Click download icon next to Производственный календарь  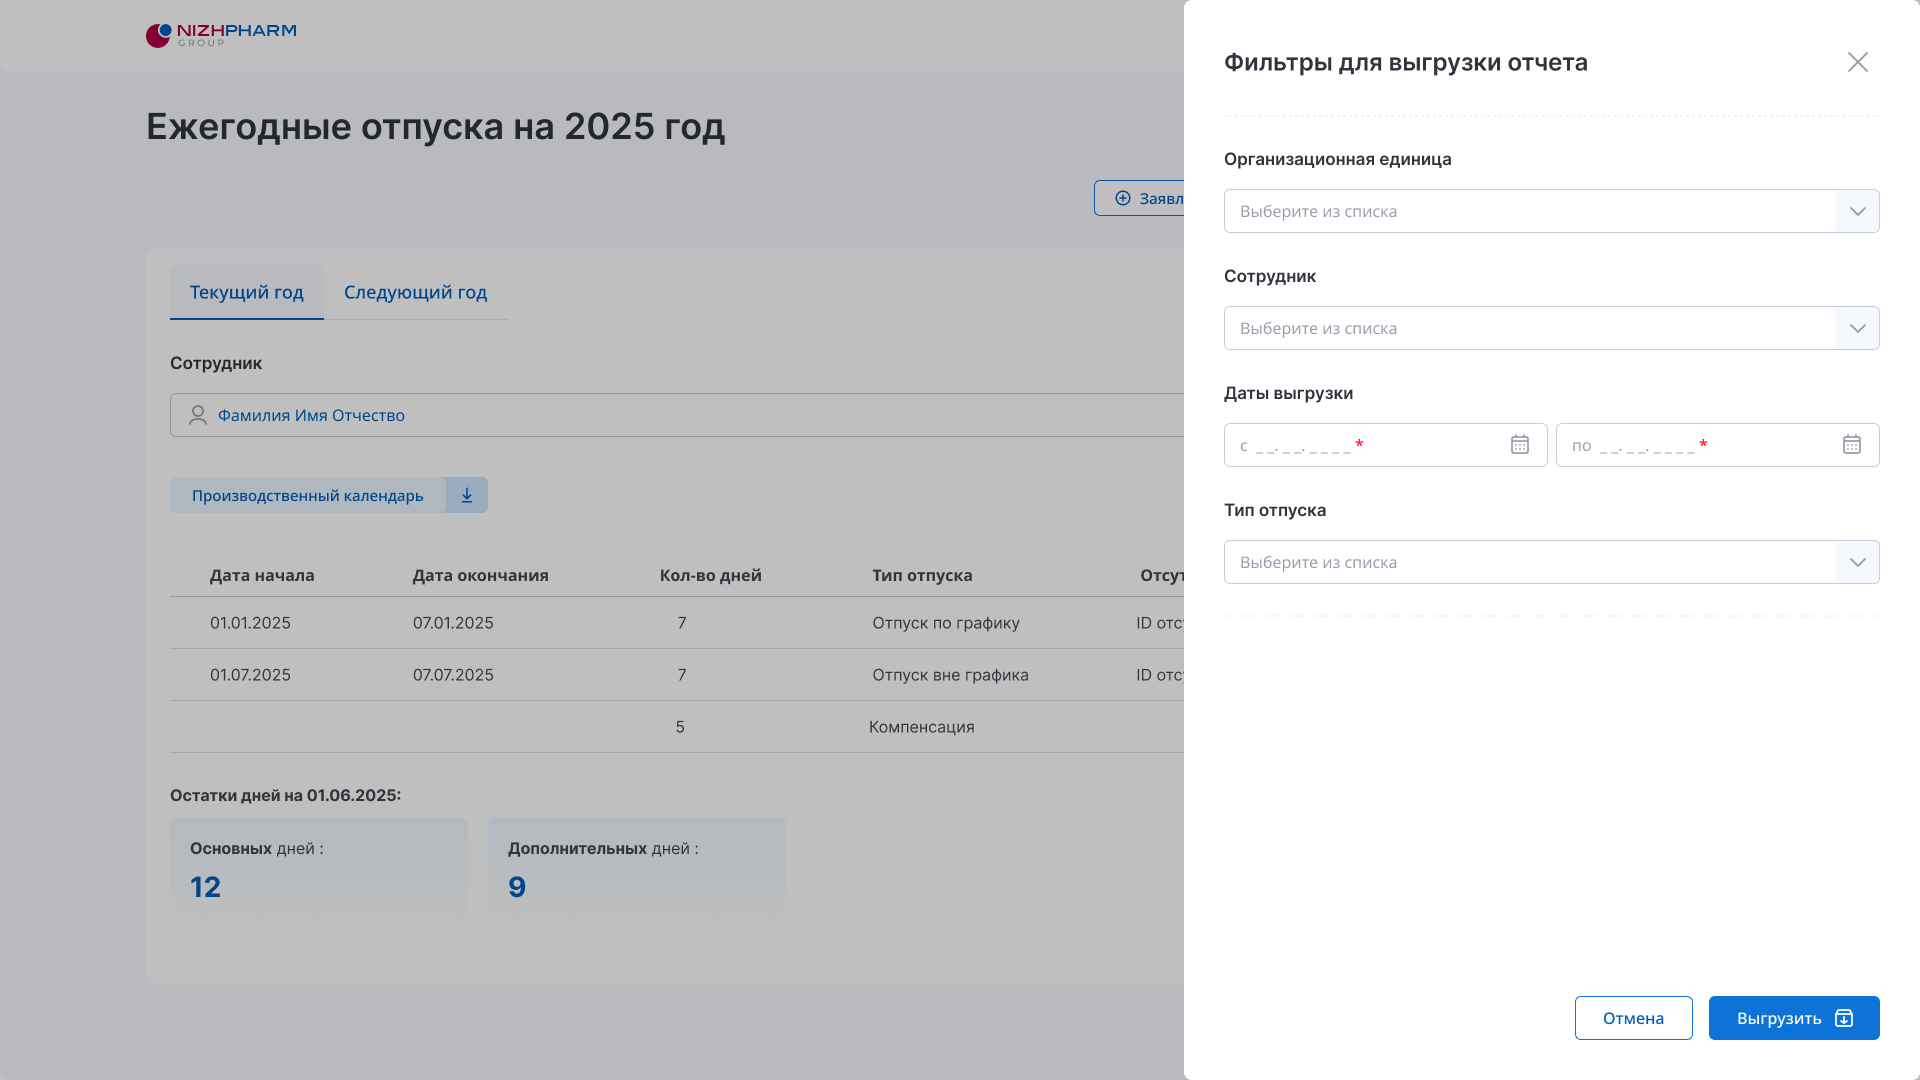[x=467, y=495]
